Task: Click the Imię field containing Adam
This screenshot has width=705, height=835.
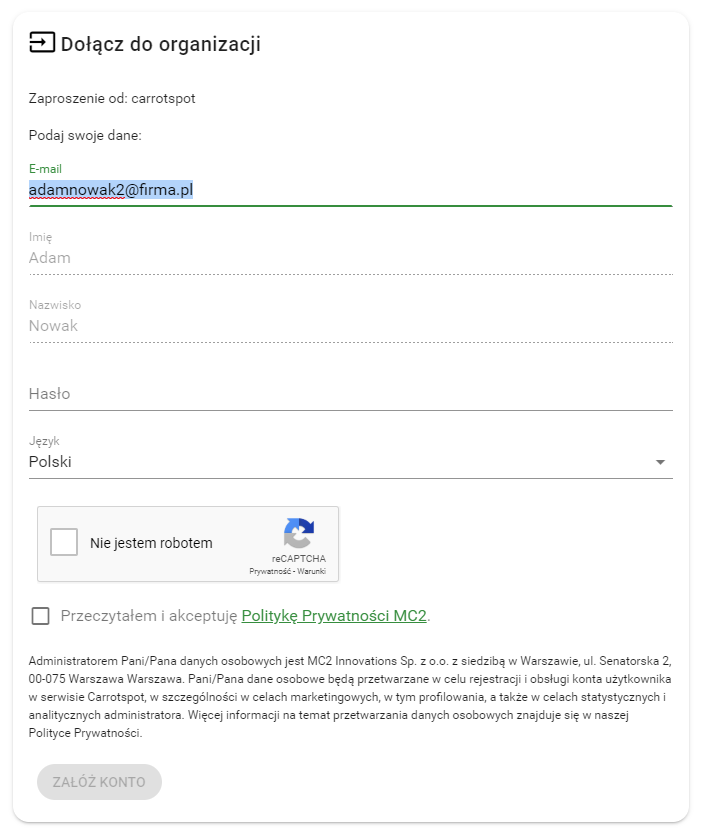Action: 350,258
